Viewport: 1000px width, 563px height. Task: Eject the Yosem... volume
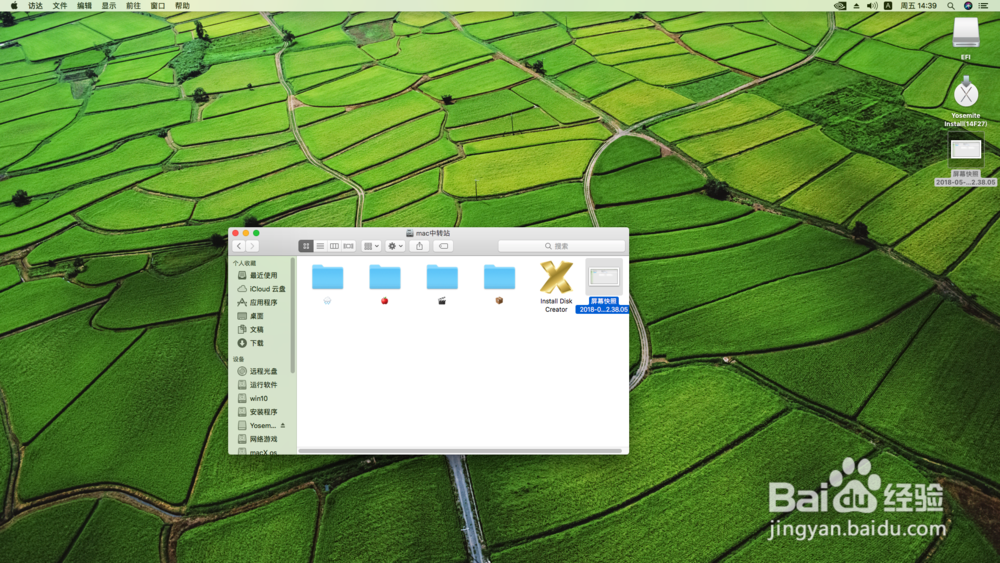(x=283, y=425)
